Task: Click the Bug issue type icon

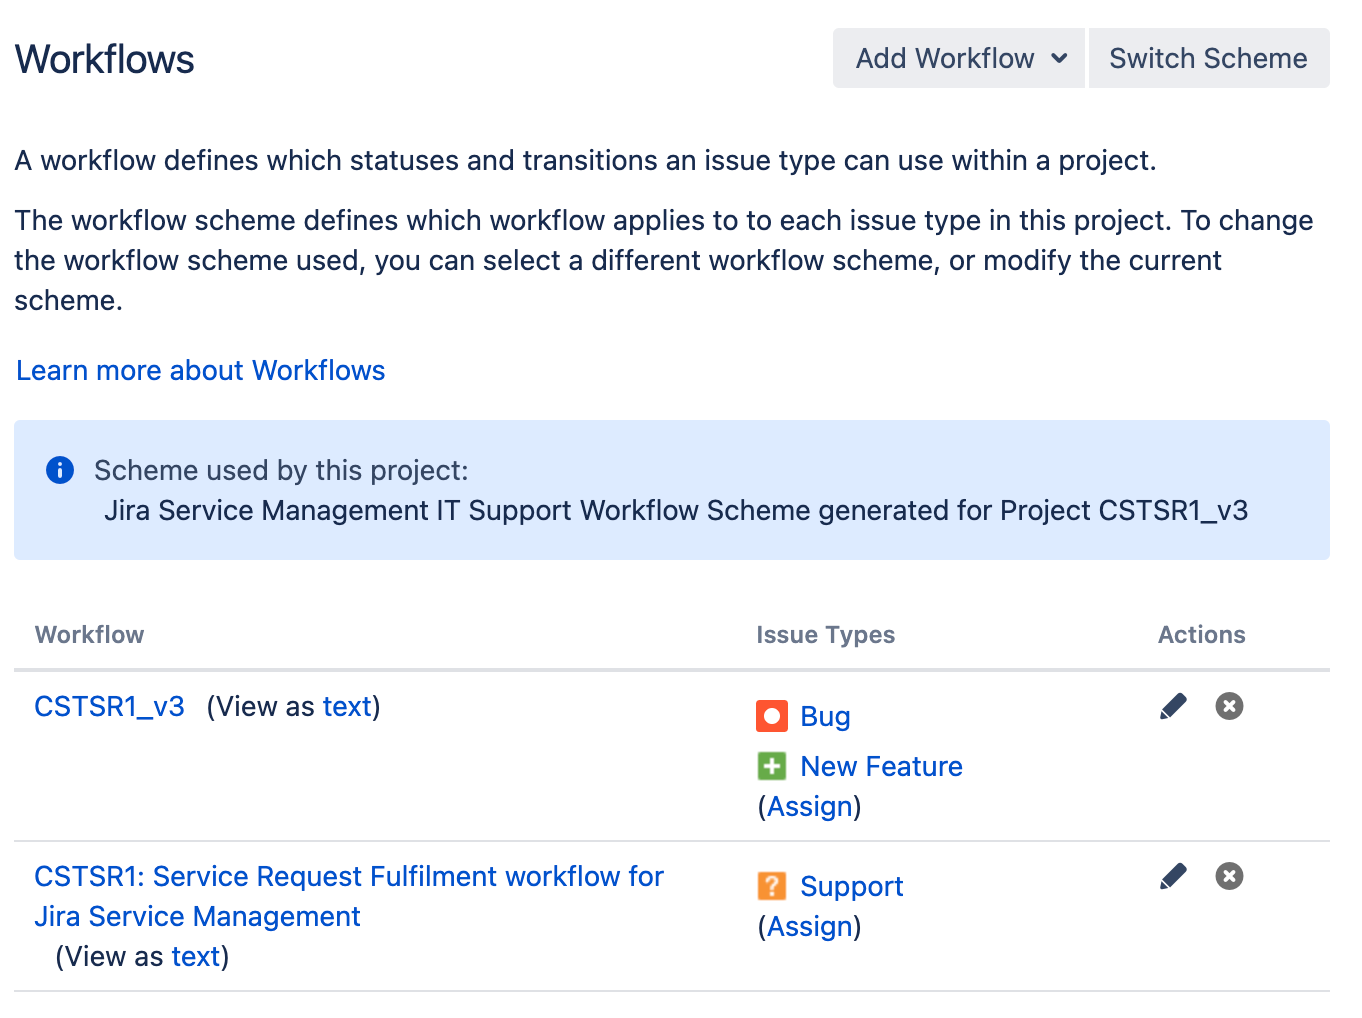Action: 771,716
